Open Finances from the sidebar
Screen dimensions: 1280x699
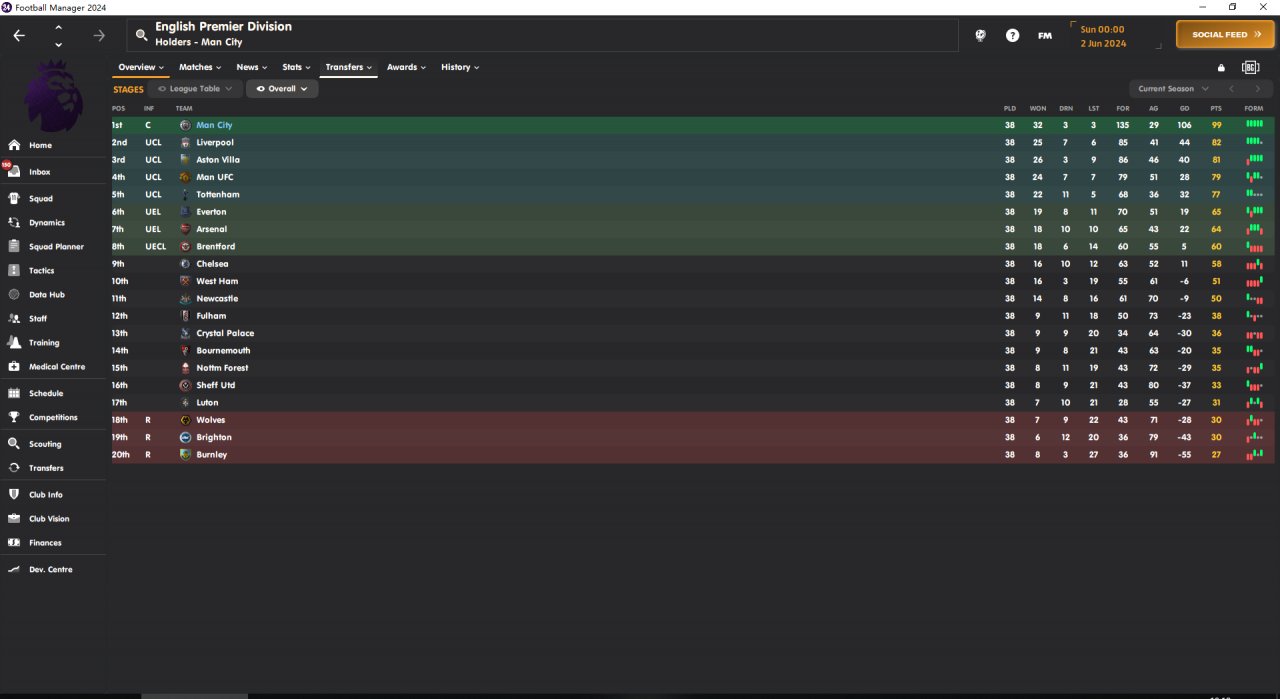45,542
